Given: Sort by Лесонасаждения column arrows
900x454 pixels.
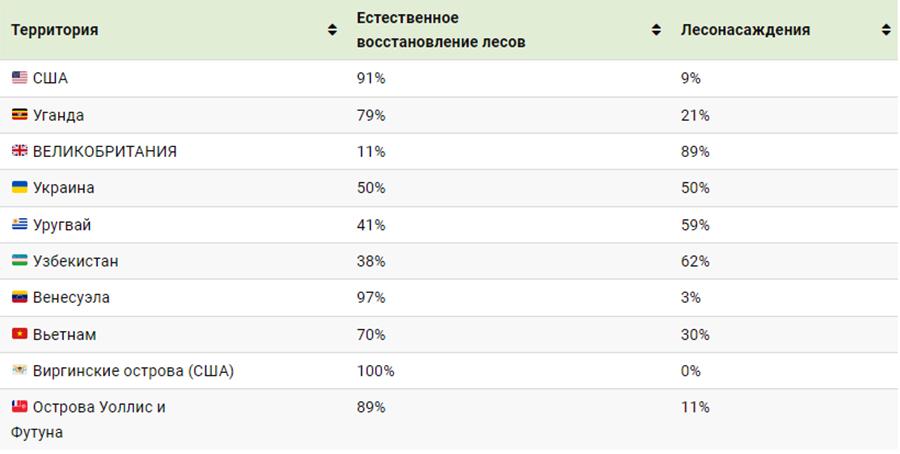Looking at the screenshot, I should (886, 30).
